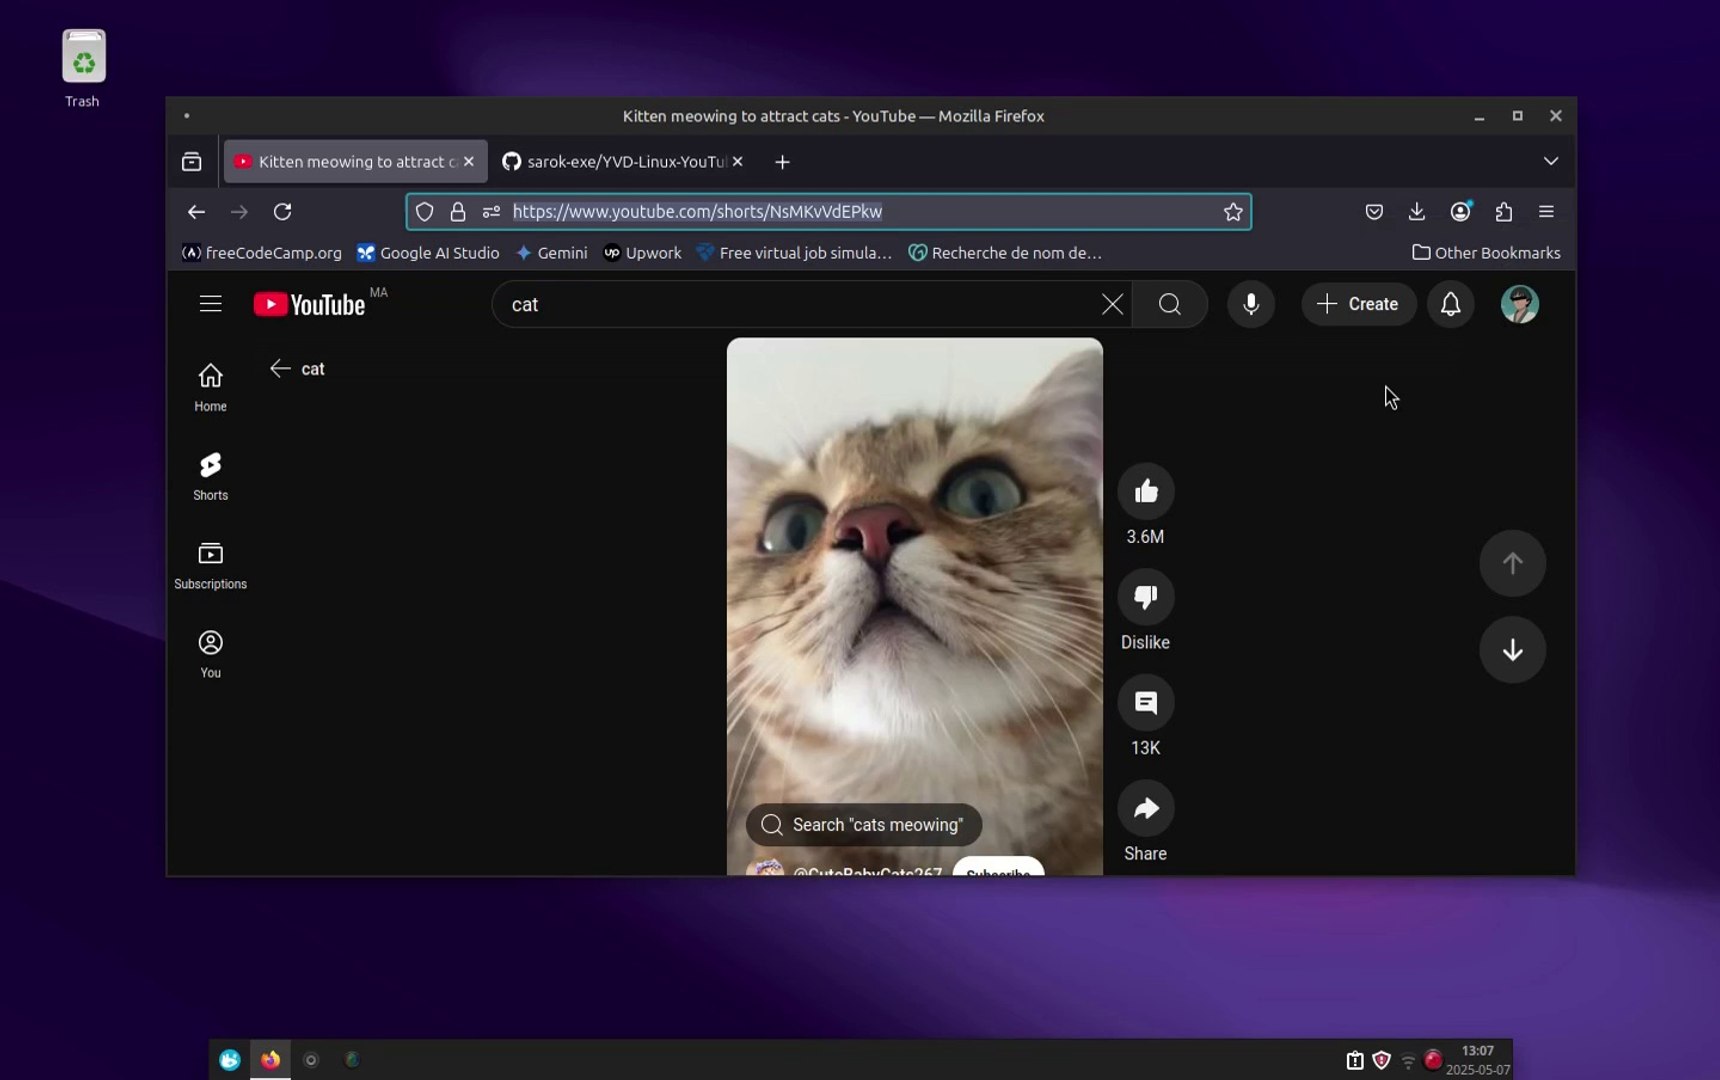Open the tab list dropdown

tap(1551, 161)
